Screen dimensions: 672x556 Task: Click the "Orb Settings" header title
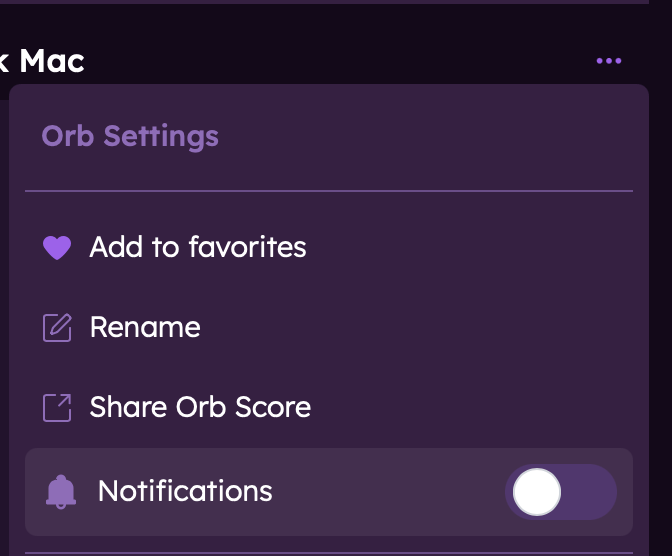[130, 136]
